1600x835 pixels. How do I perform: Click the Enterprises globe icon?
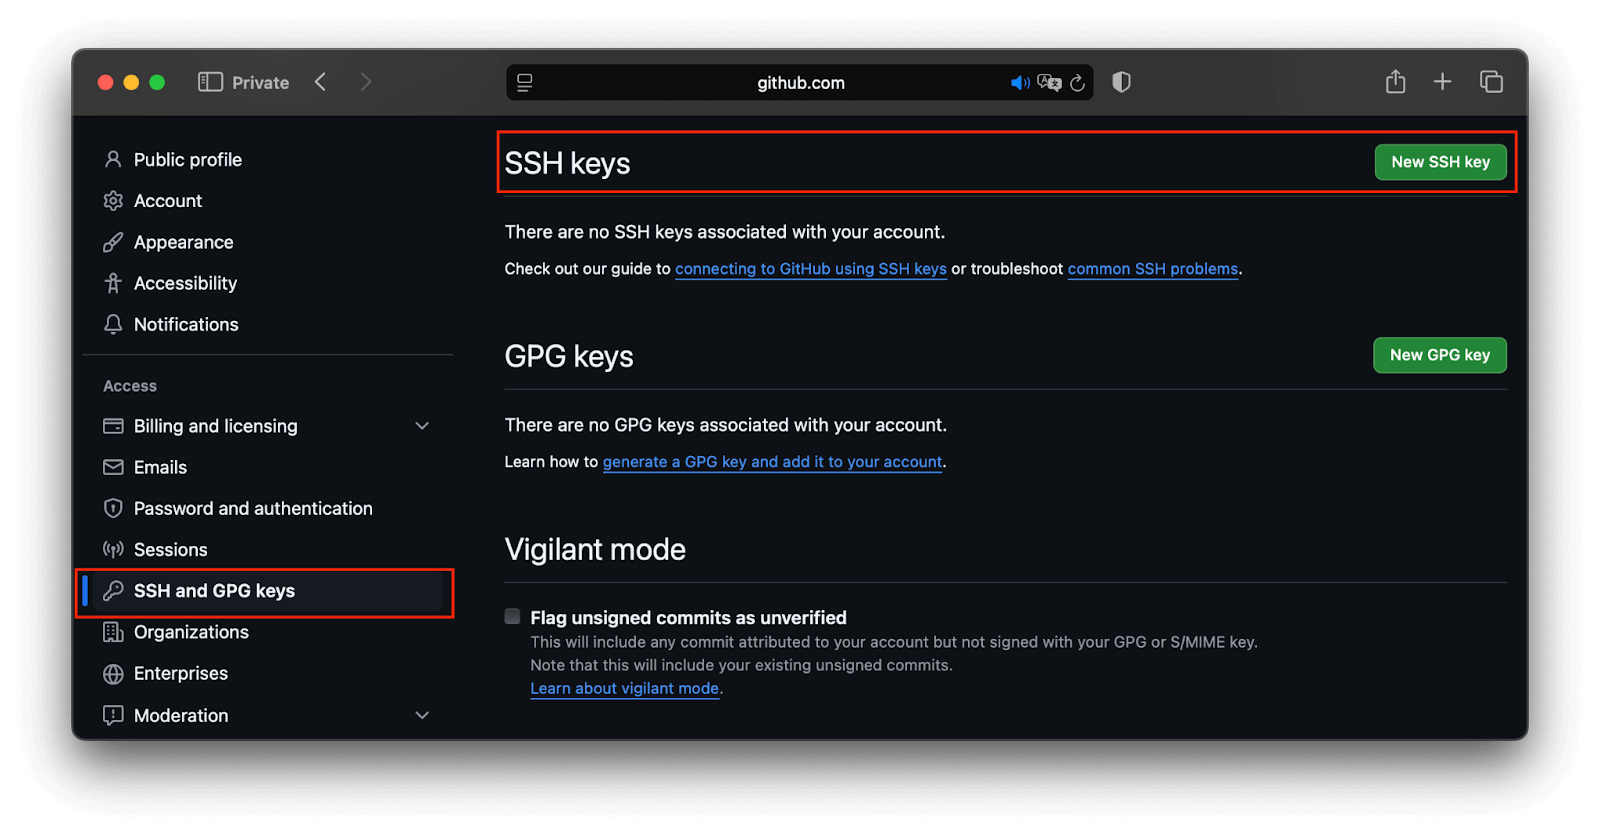[113, 673]
